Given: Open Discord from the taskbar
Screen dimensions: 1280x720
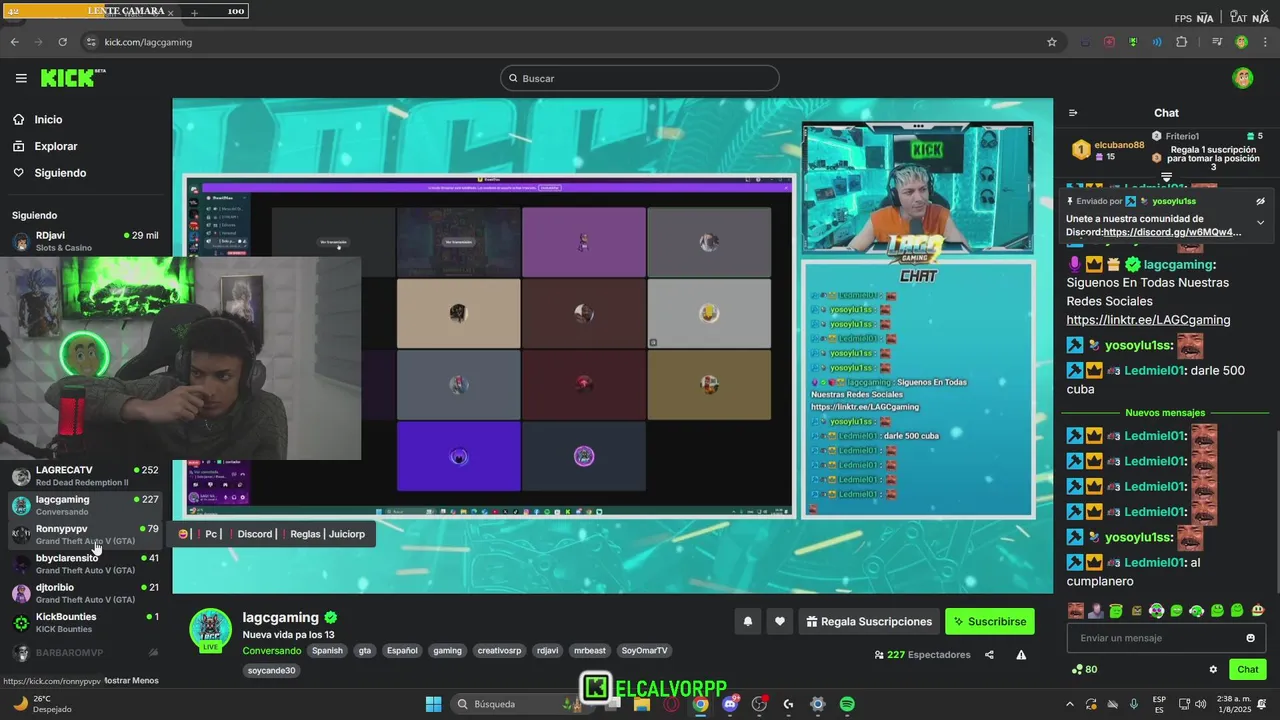Looking at the screenshot, I should click(730, 704).
